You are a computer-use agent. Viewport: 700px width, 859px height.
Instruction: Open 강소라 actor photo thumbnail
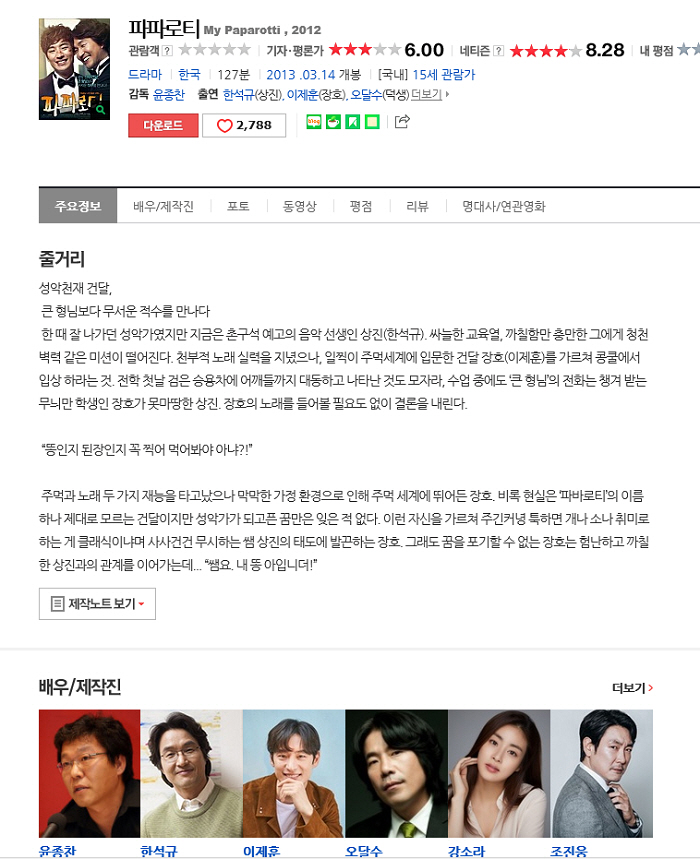click(x=499, y=774)
